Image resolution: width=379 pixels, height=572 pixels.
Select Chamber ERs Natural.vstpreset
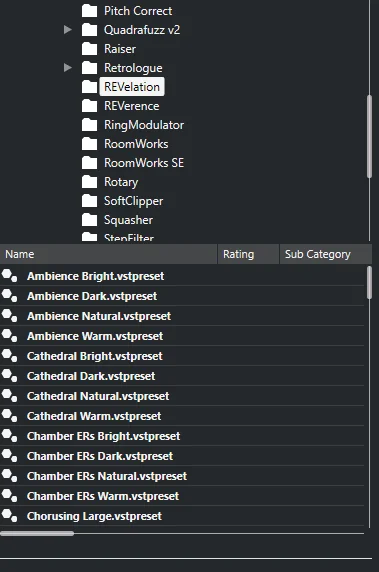coord(107,476)
